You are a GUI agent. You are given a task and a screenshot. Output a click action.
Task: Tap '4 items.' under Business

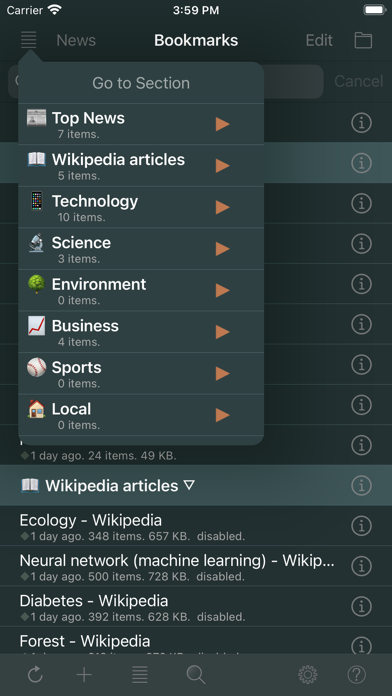tap(79, 342)
